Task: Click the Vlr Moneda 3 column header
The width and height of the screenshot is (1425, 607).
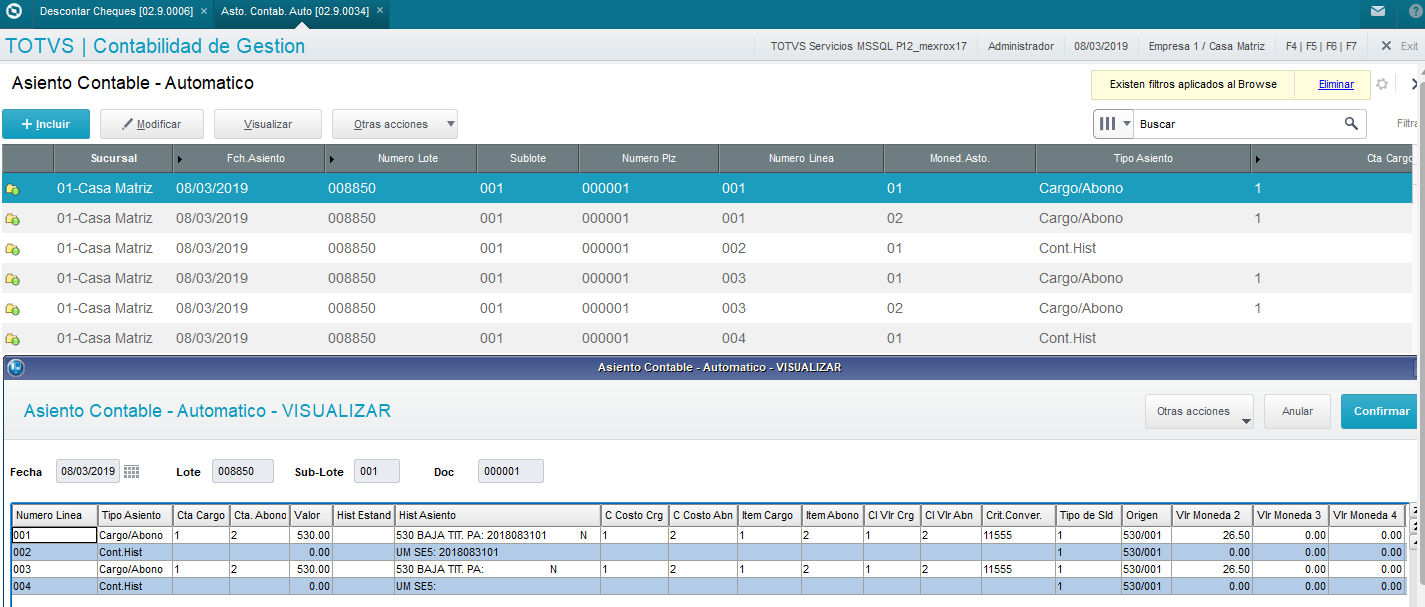Action: (x=1289, y=515)
